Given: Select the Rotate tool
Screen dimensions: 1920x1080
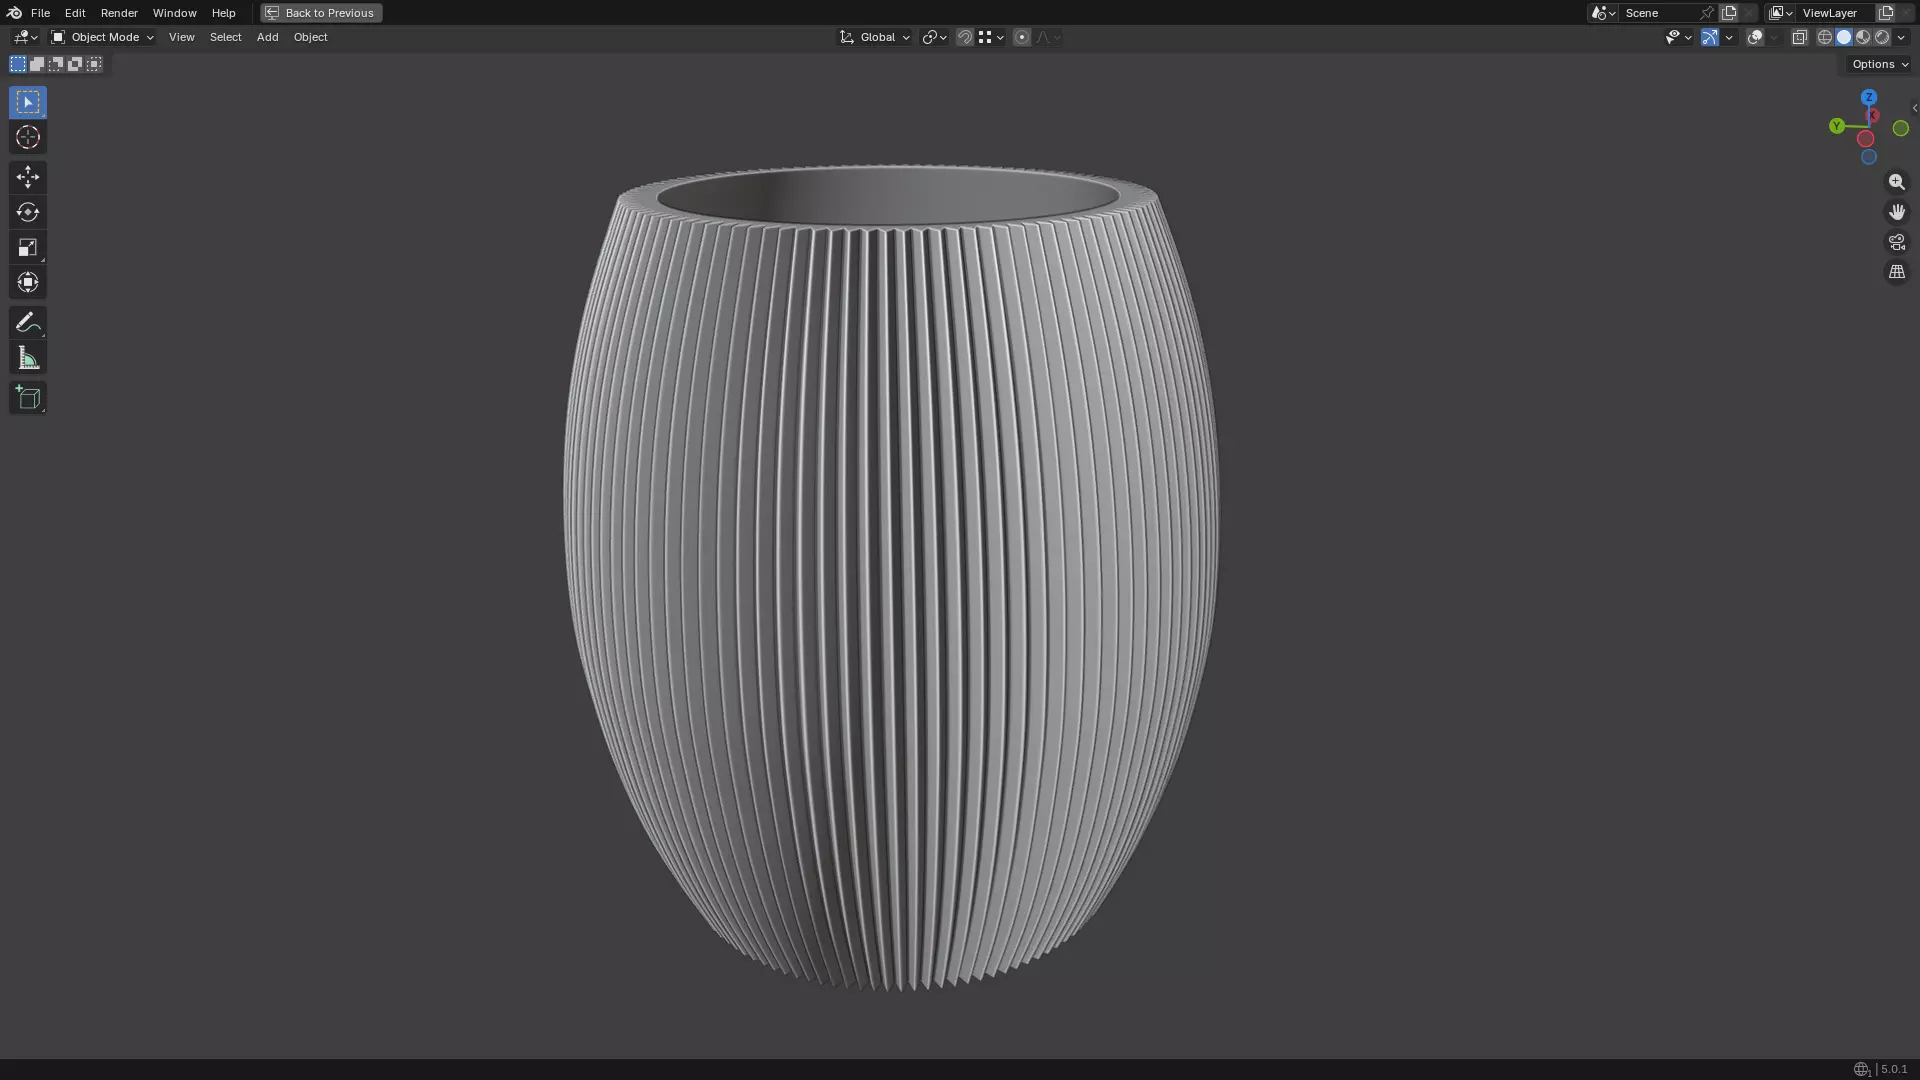Looking at the screenshot, I should 28,213.
